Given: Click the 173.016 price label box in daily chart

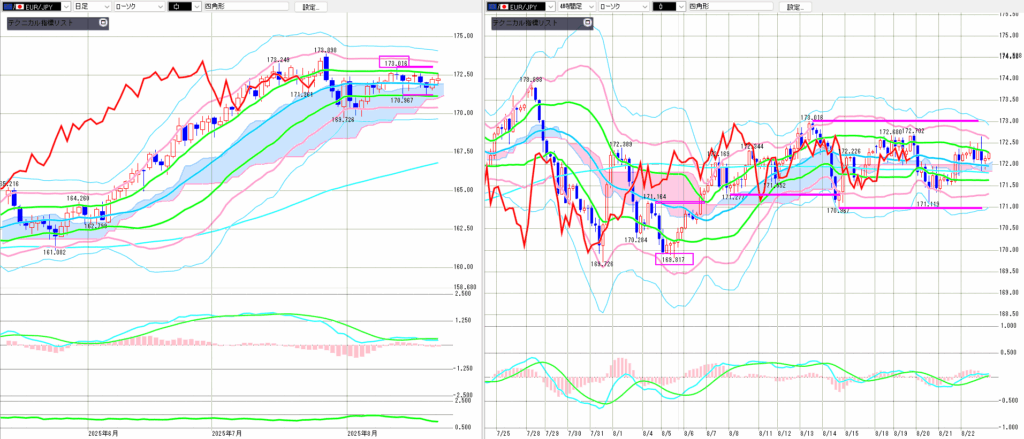Looking at the screenshot, I should [x=396, y=63].
